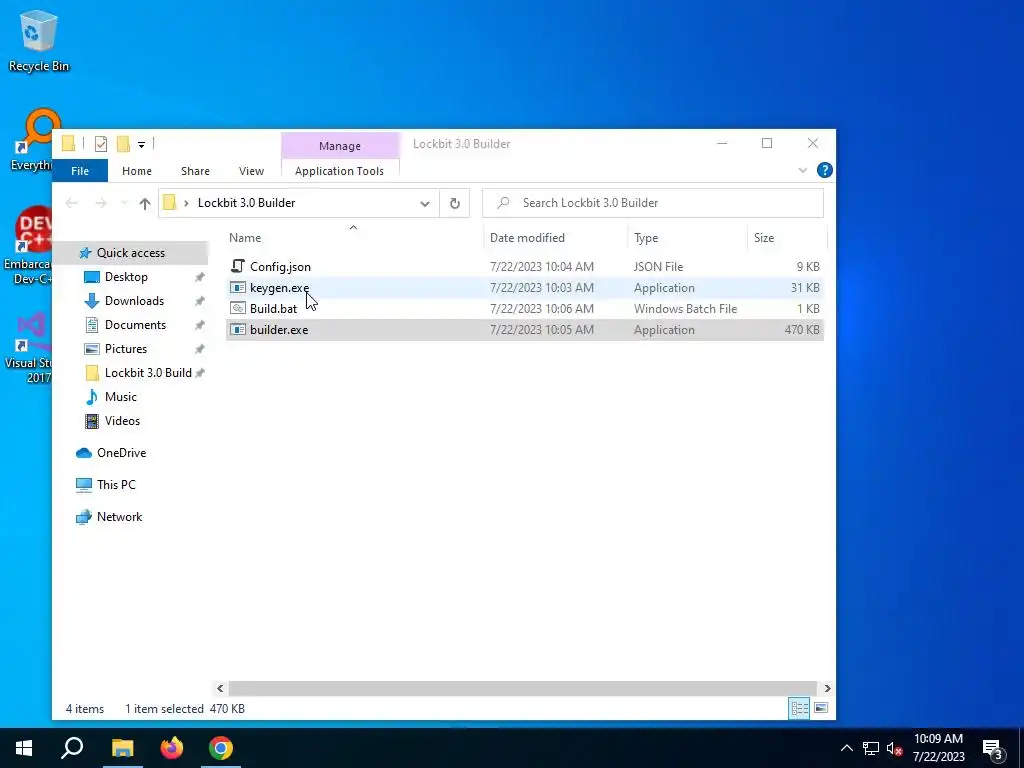Image resolution: width=1024 pixels, height=768 pixels.
Task: Open Firefox from the taskbar
Action: click(172, 748)
